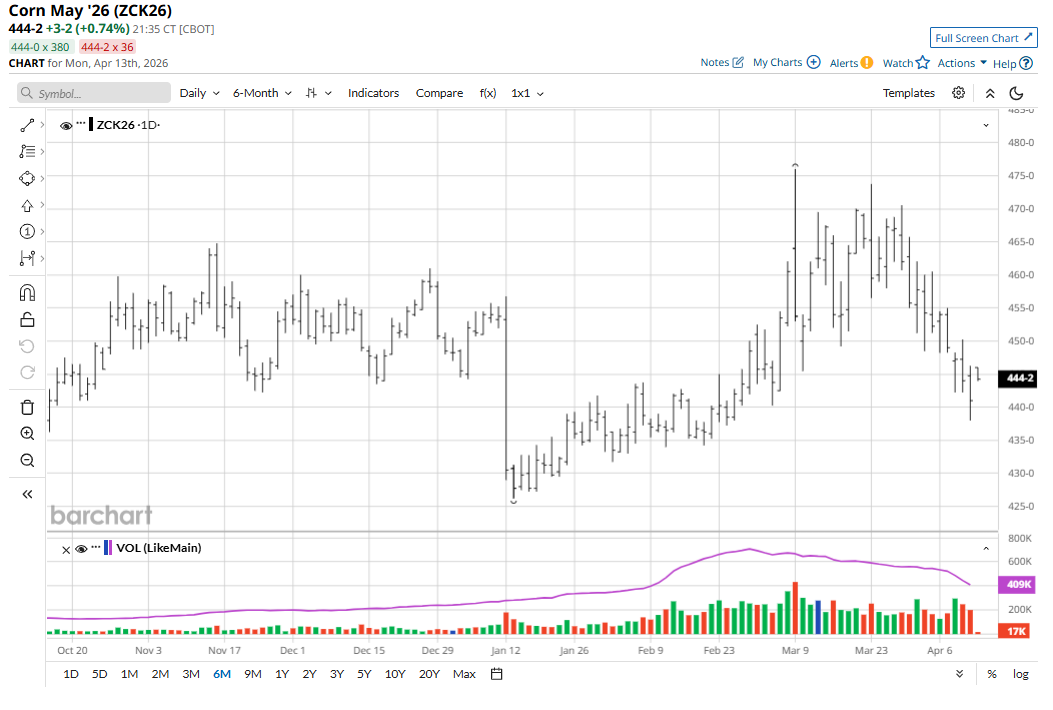Screen dimensions: 1053x710
Task: Click the zoom out magnifier icon
Action: tap(27, 461)
